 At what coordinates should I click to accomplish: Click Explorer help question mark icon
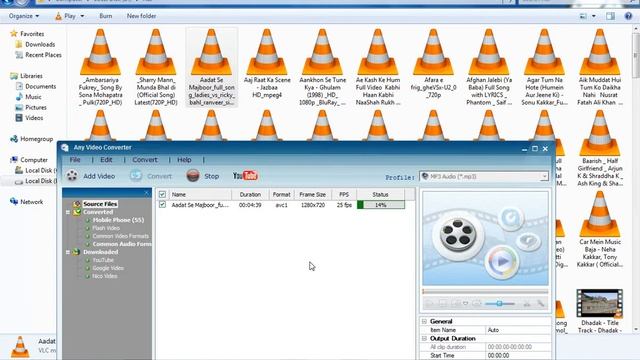click(629, 16)
